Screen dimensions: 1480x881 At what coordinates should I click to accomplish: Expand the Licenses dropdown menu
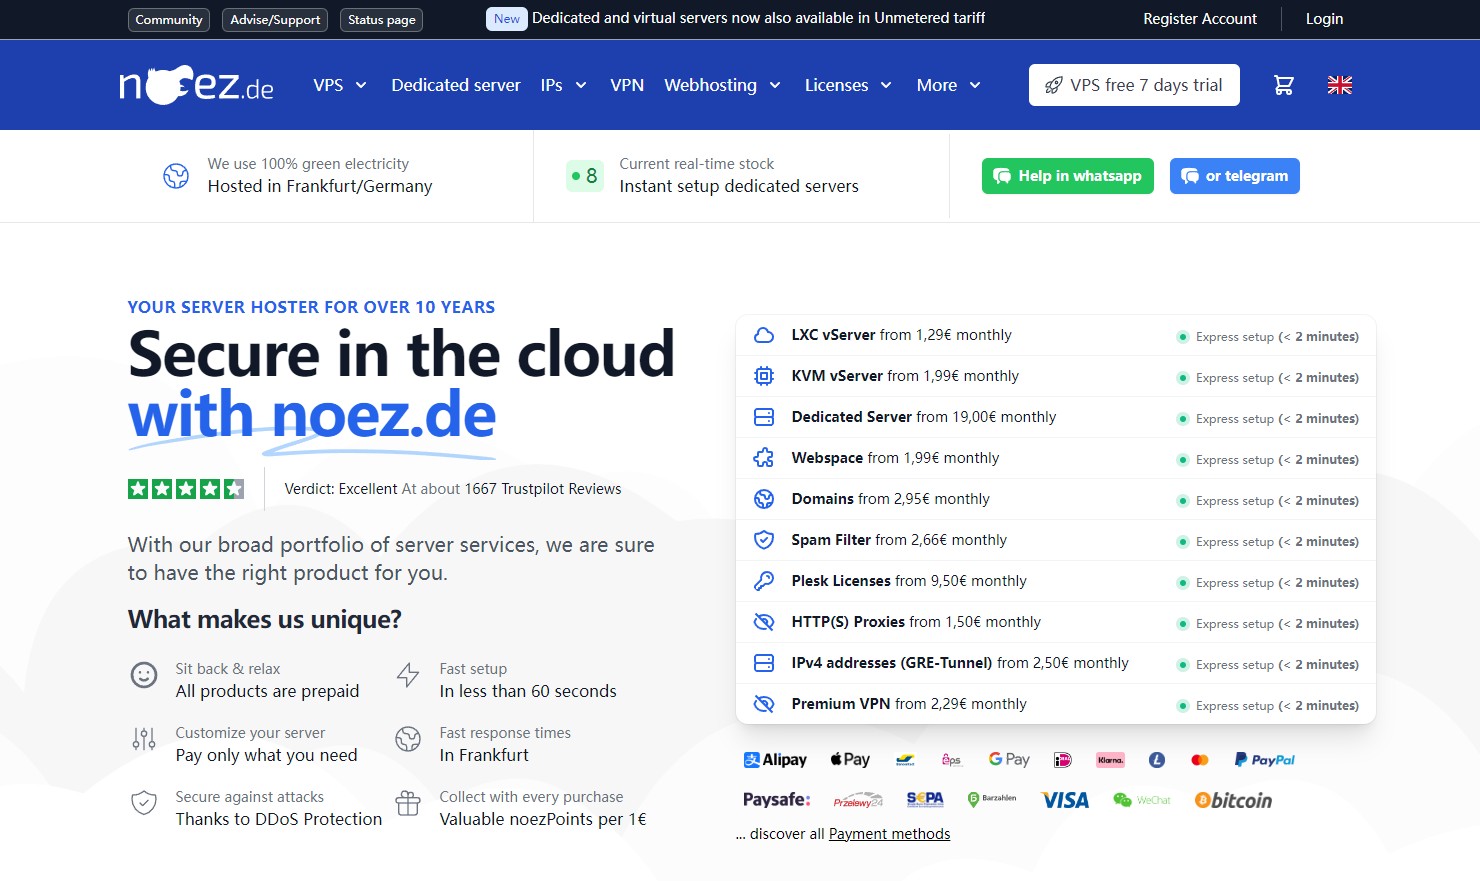[848, 85]
